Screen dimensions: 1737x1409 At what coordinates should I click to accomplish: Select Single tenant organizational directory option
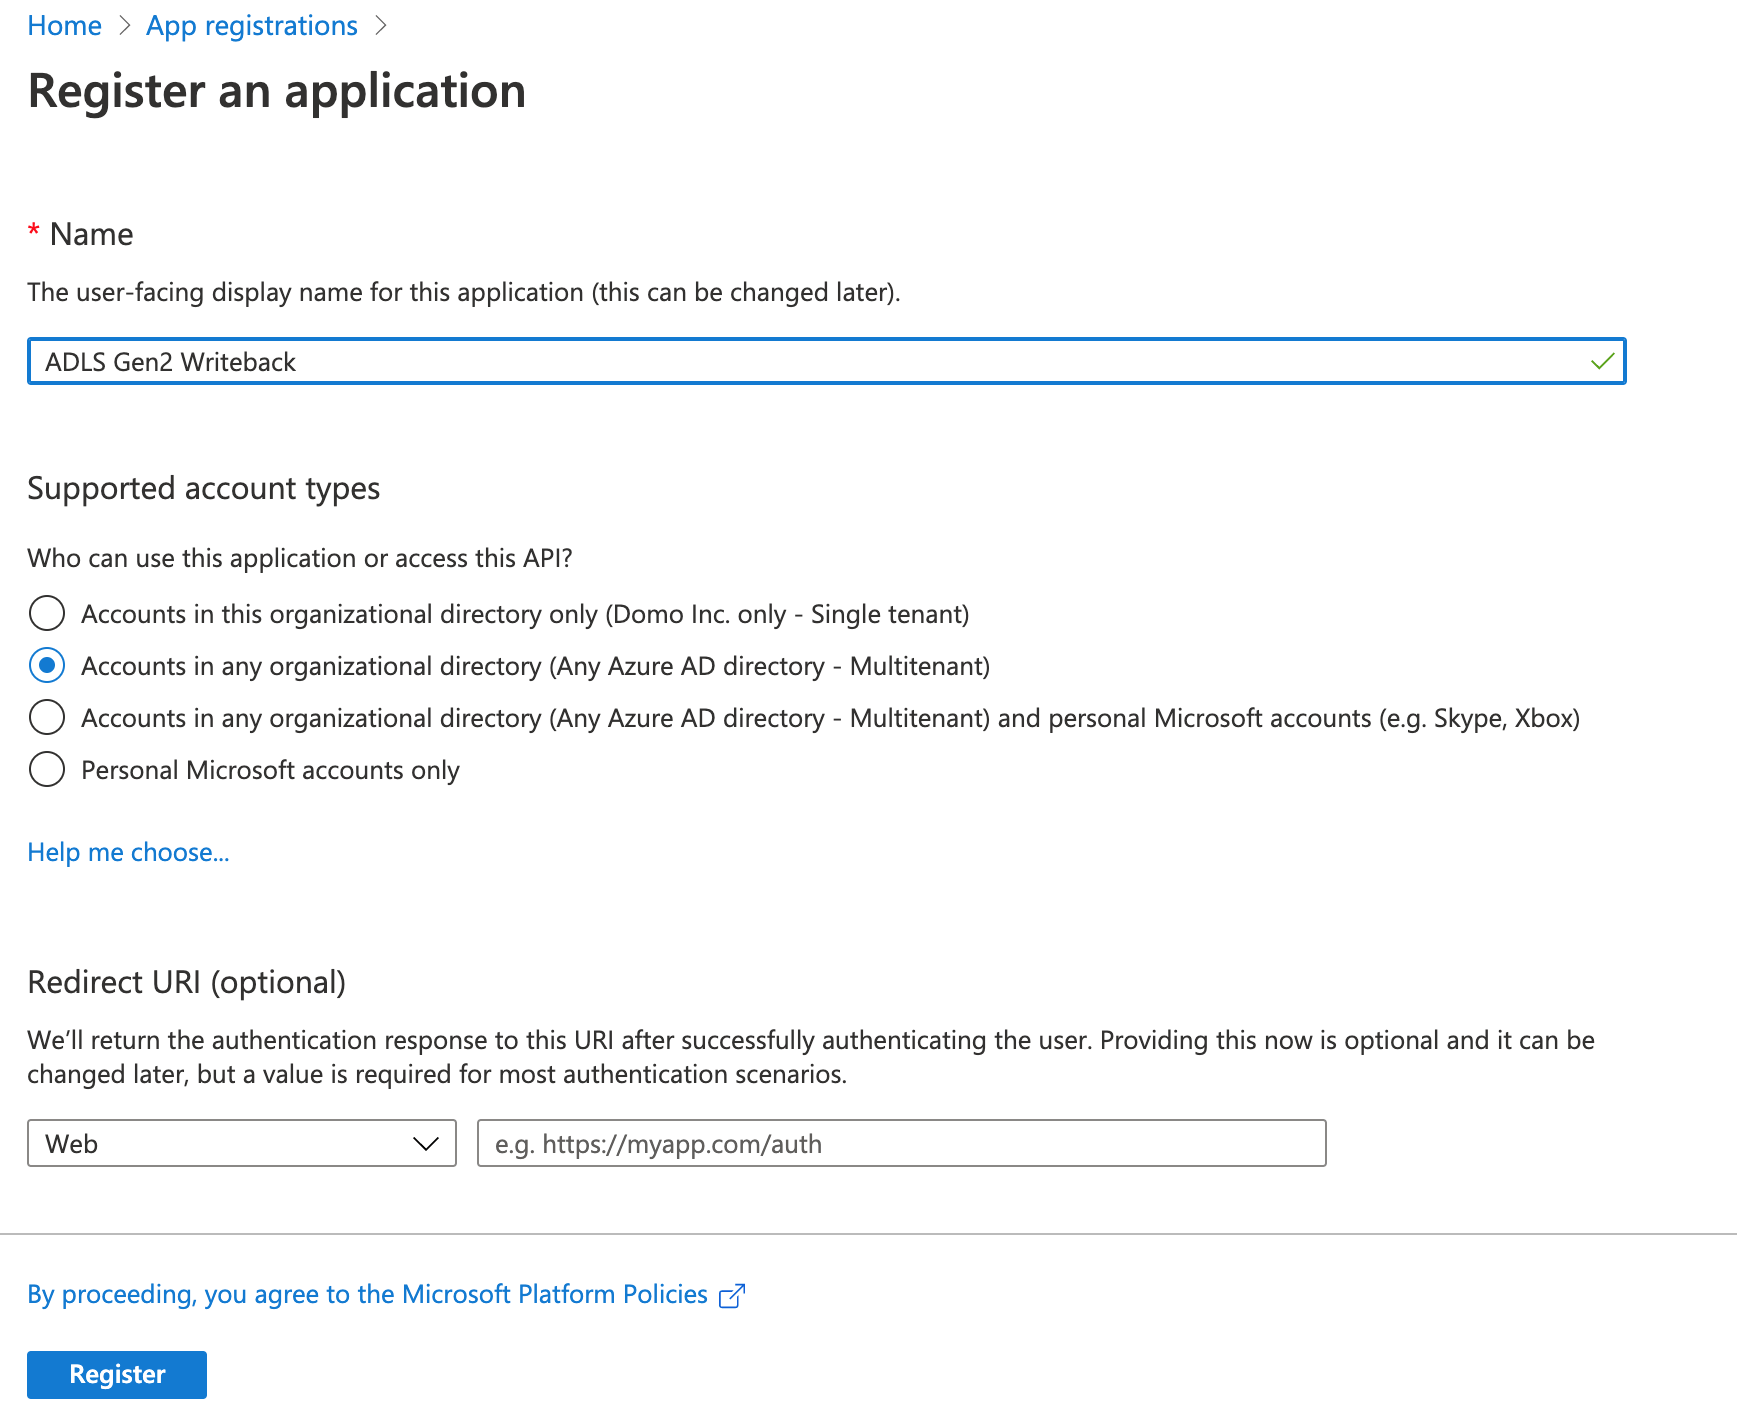coord(47,613)
